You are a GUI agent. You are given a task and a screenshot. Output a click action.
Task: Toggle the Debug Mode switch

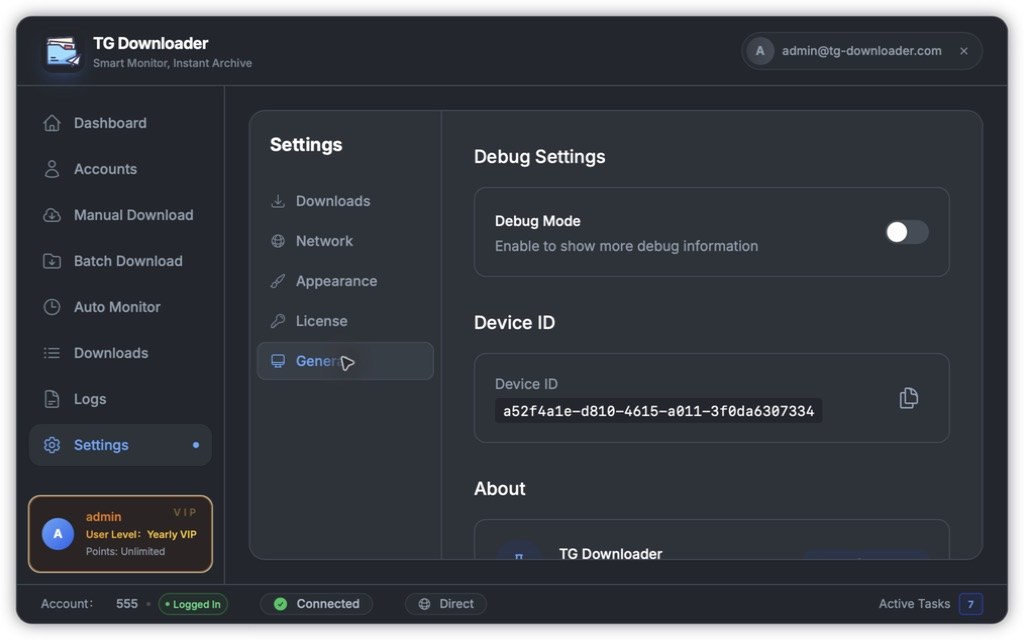(x=906, y=232)
